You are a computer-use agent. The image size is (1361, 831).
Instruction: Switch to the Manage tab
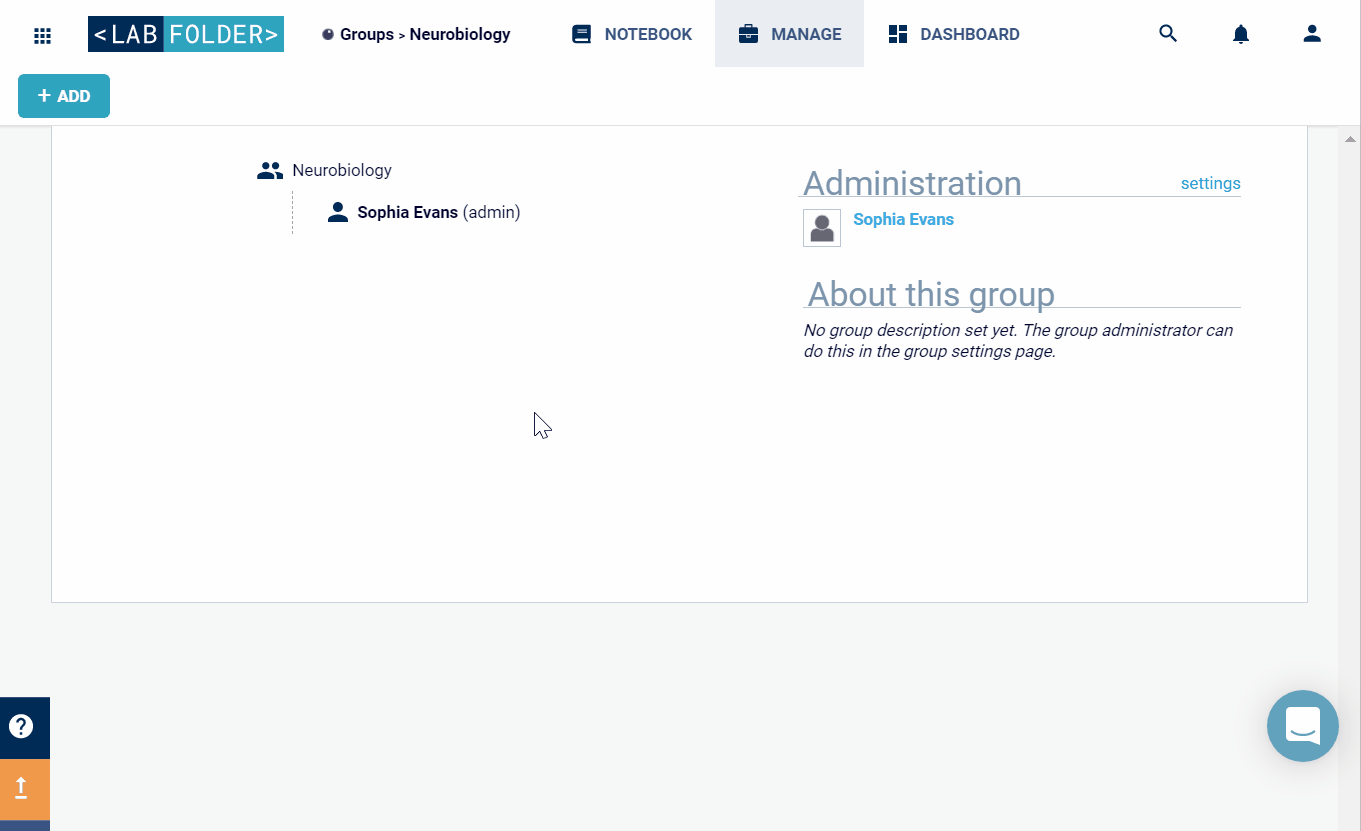point(789,34)
